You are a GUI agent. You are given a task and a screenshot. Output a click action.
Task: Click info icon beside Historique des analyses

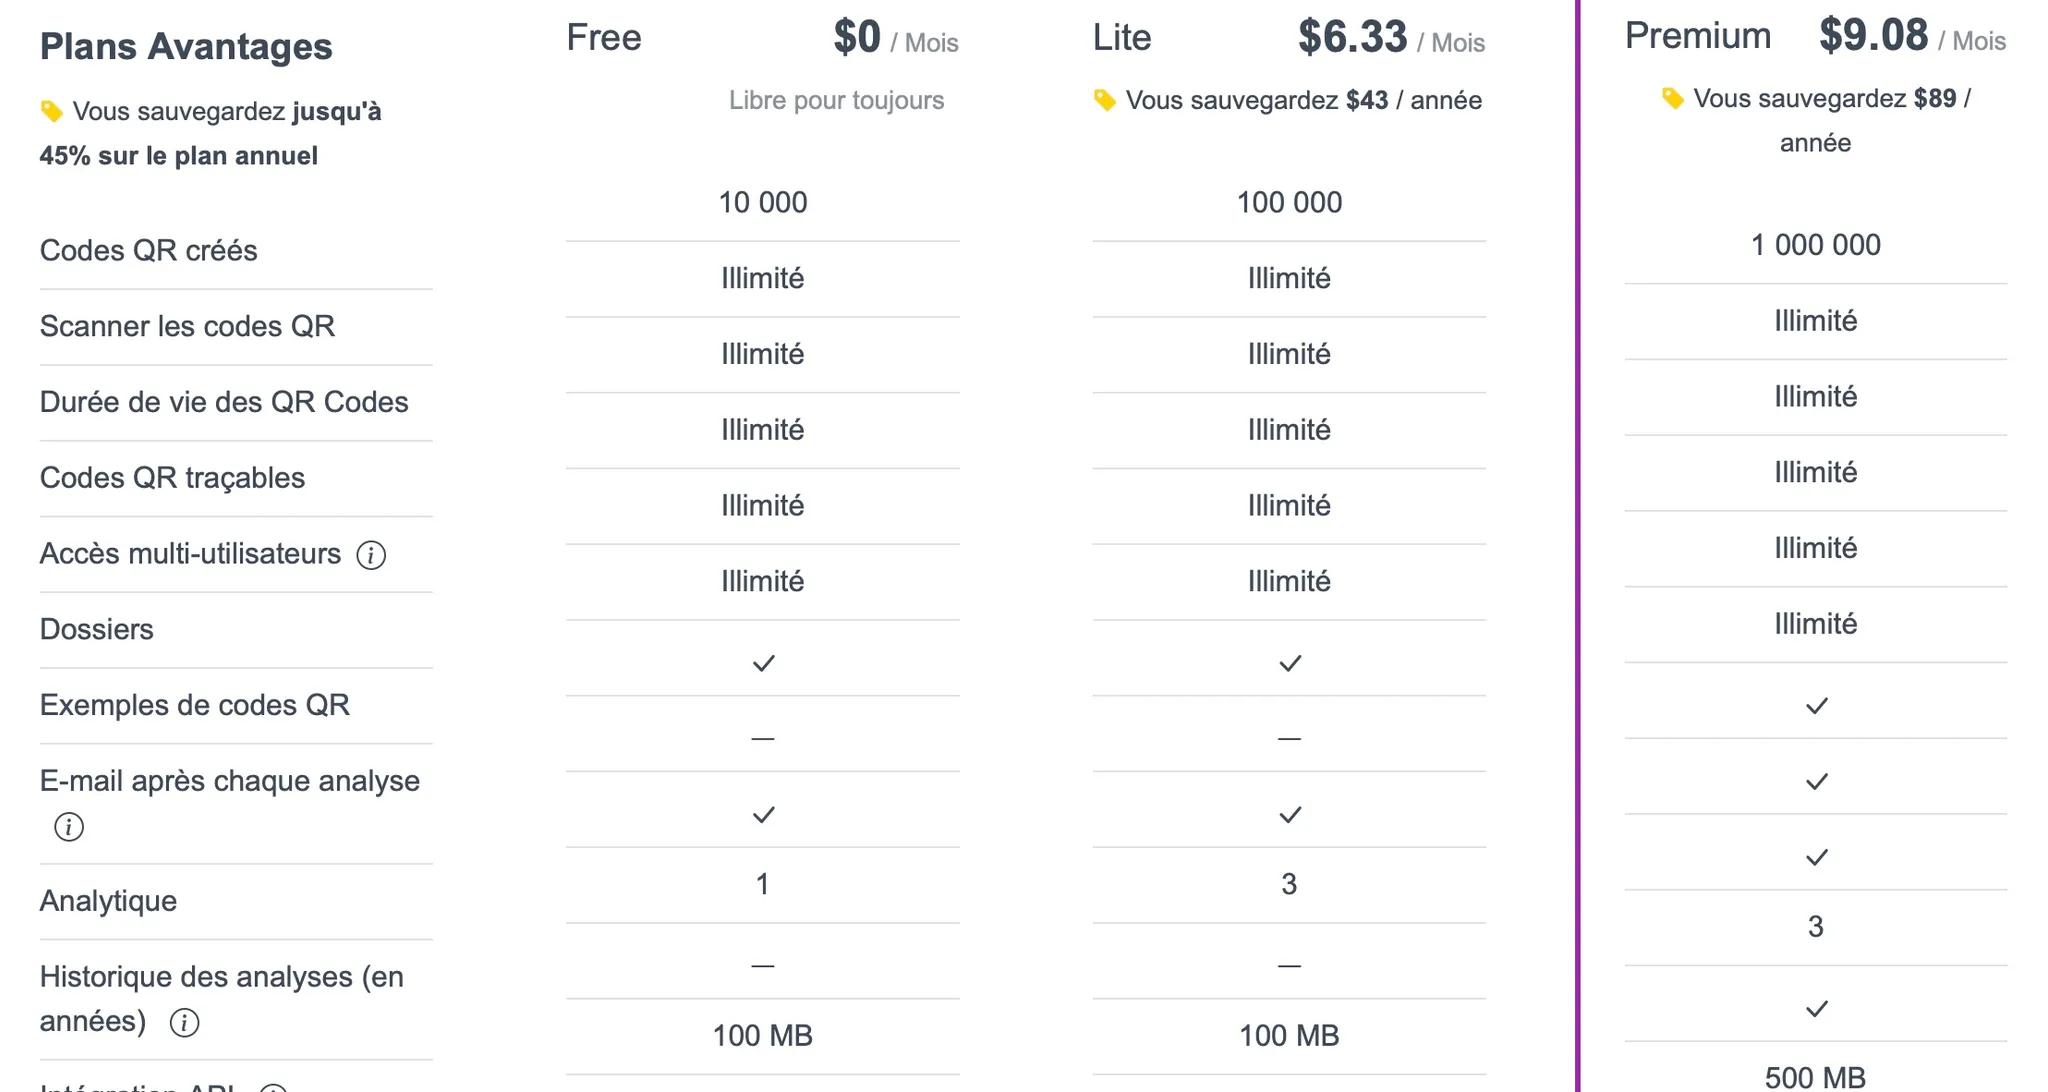pos(184,1023)
